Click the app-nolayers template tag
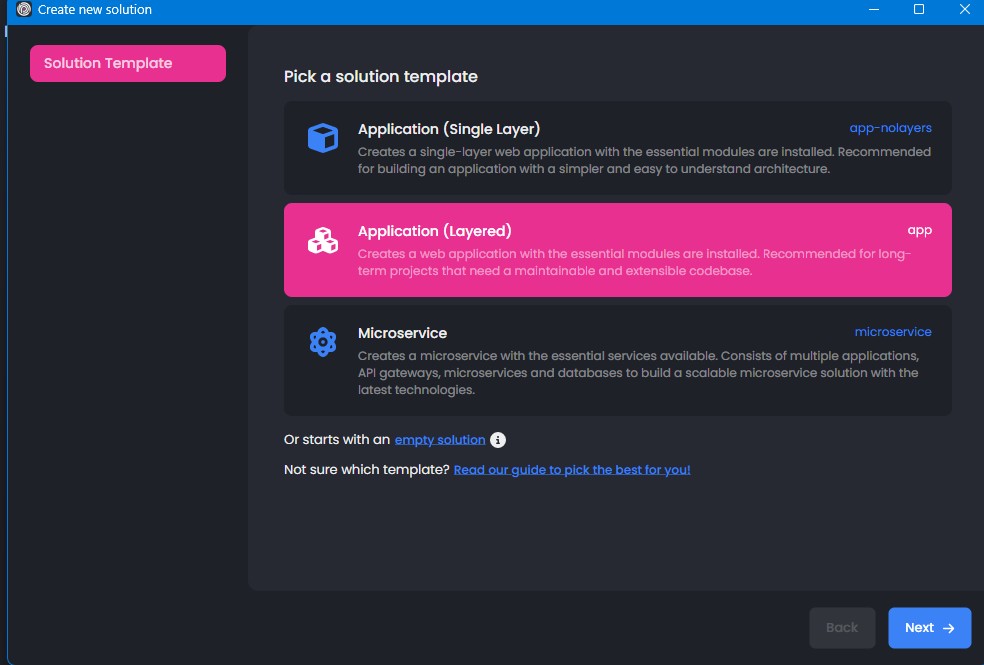This screenshot has width=984, height=665. [890, 128]
